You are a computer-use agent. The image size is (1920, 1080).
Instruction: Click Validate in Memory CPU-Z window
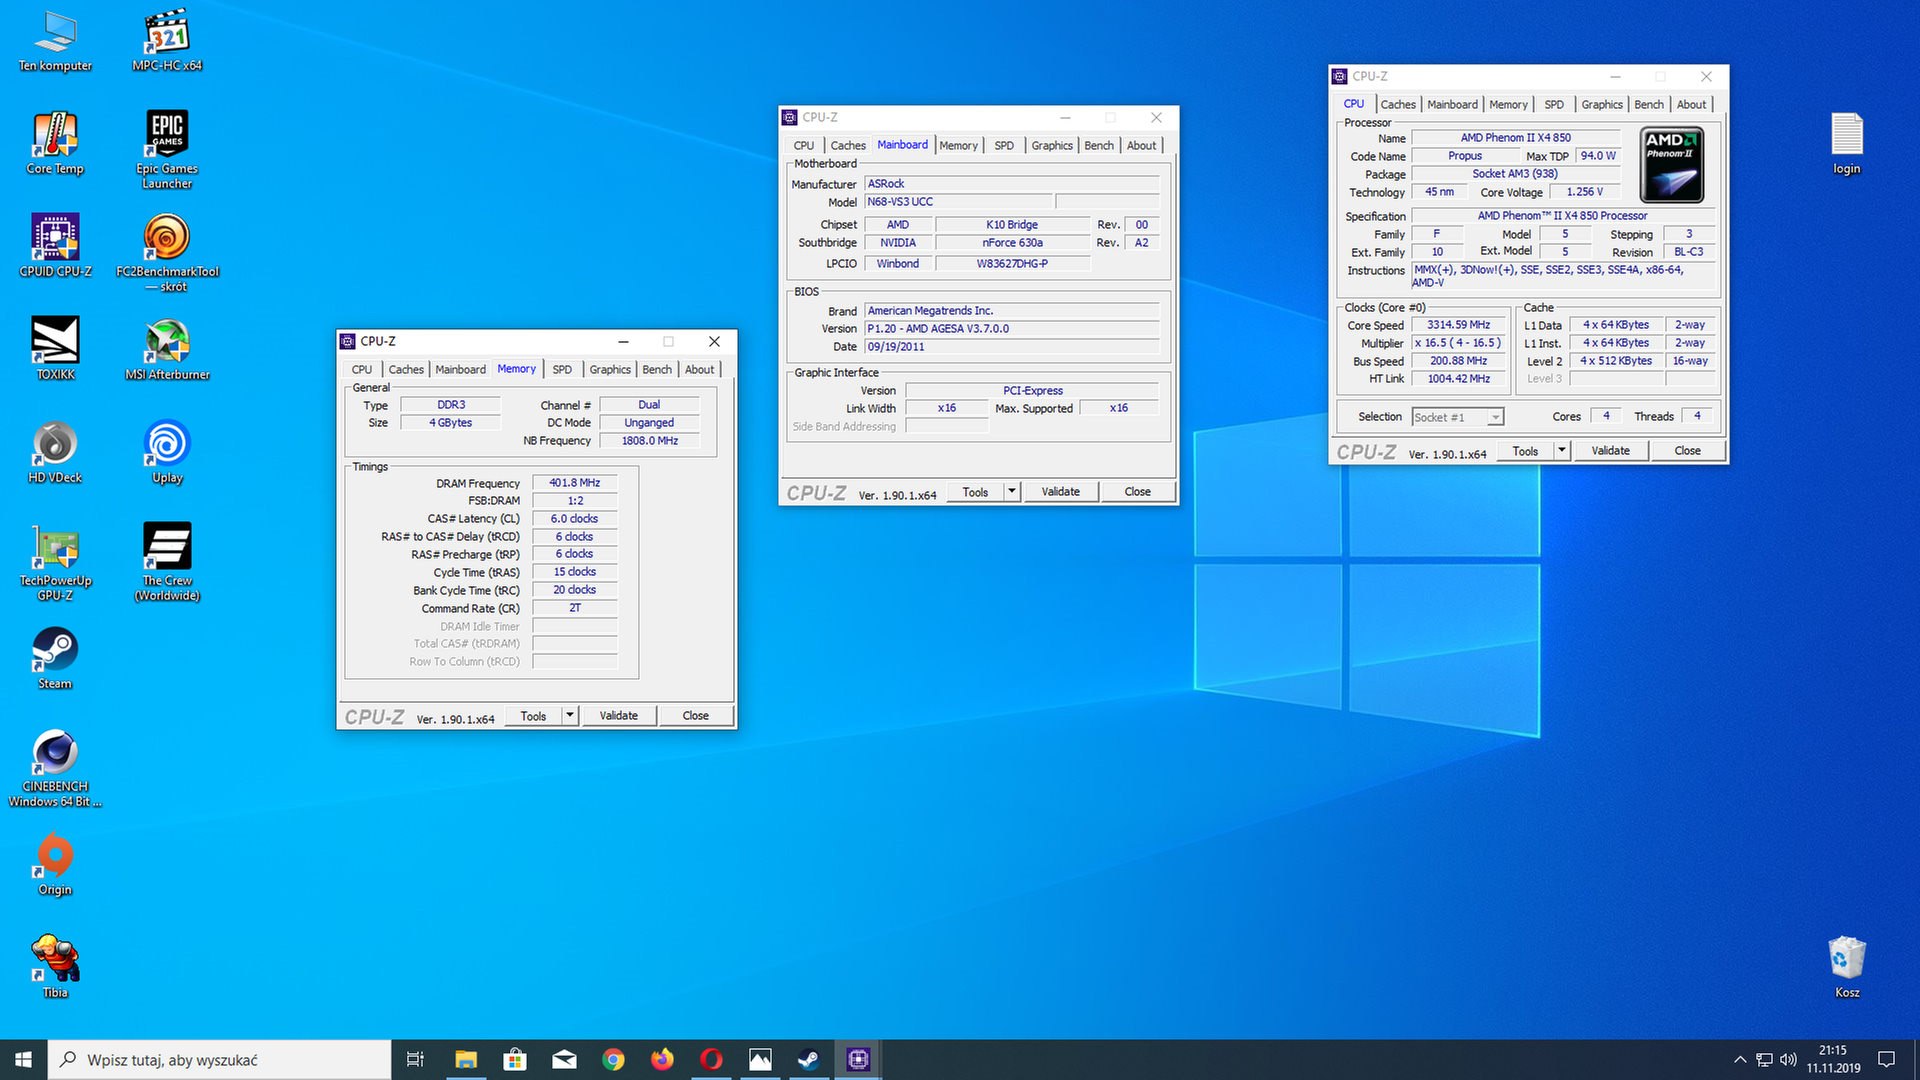[618, 715]
